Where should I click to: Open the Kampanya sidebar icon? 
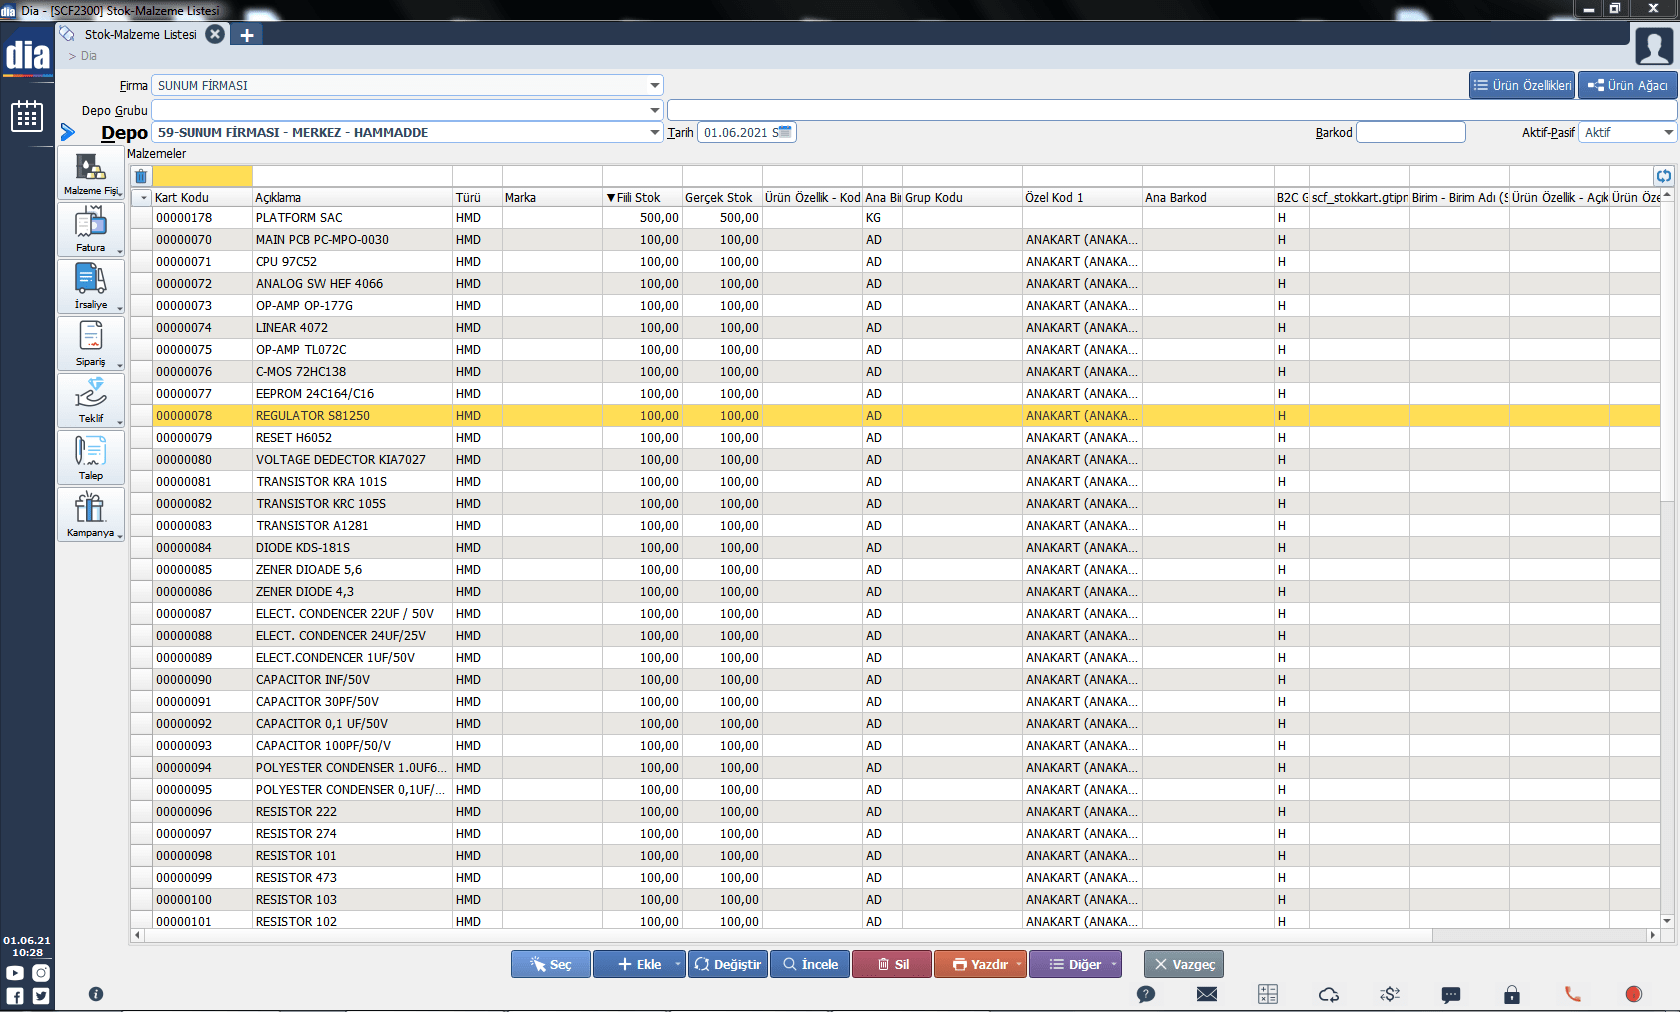(x=91, y=515)
